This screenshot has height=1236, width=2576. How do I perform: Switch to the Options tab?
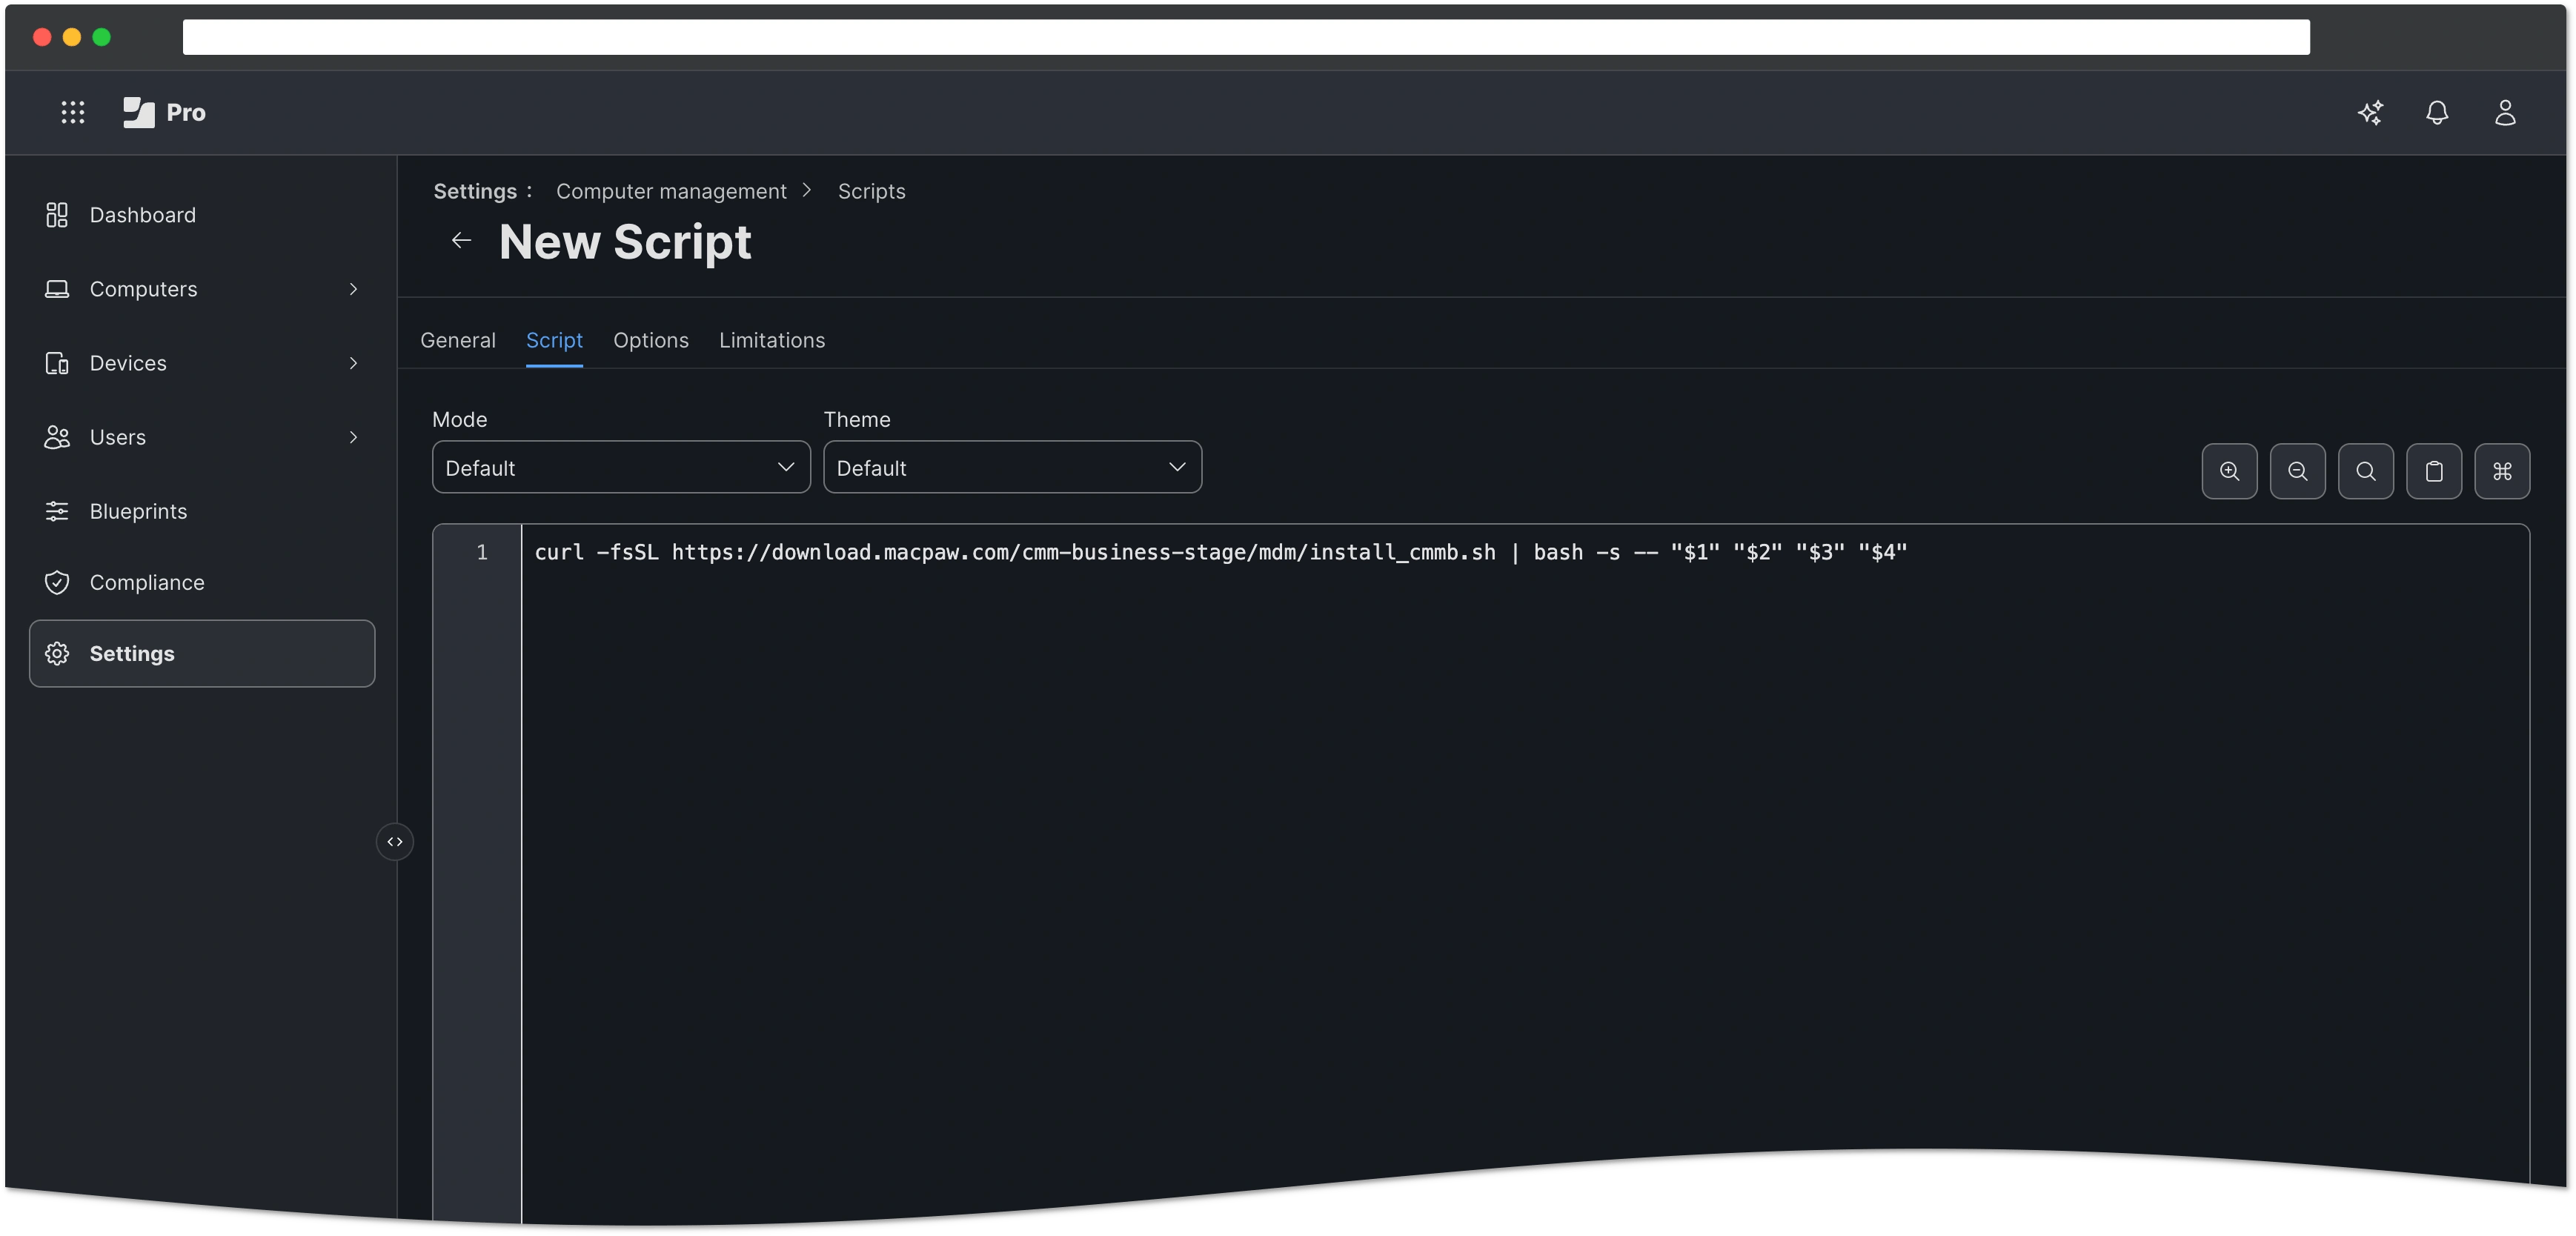pos(650,340)
